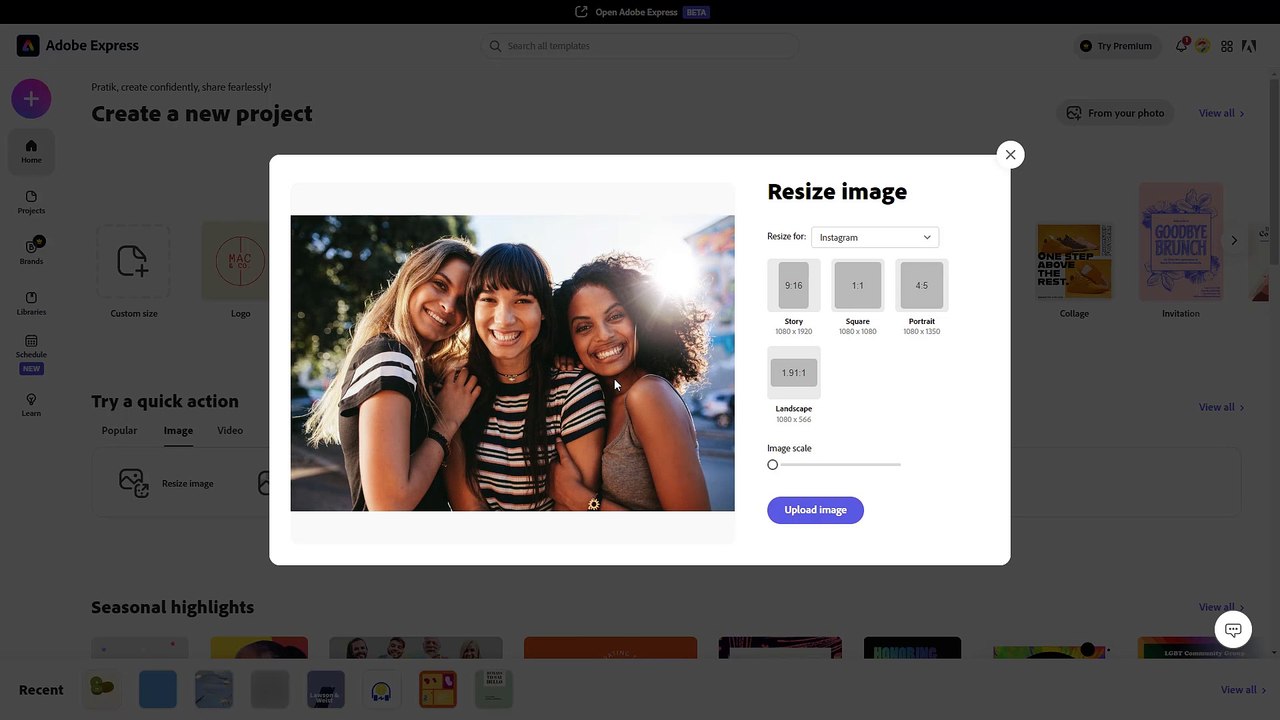Open the recent orange grid project thumbnail
Viewport: 1280px width, 720px height.
tap(437, 690)
